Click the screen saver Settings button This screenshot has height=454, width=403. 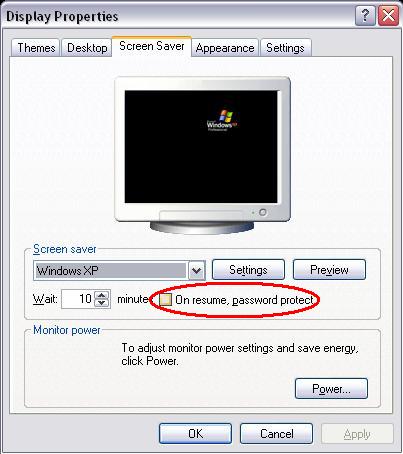(248, 270)
